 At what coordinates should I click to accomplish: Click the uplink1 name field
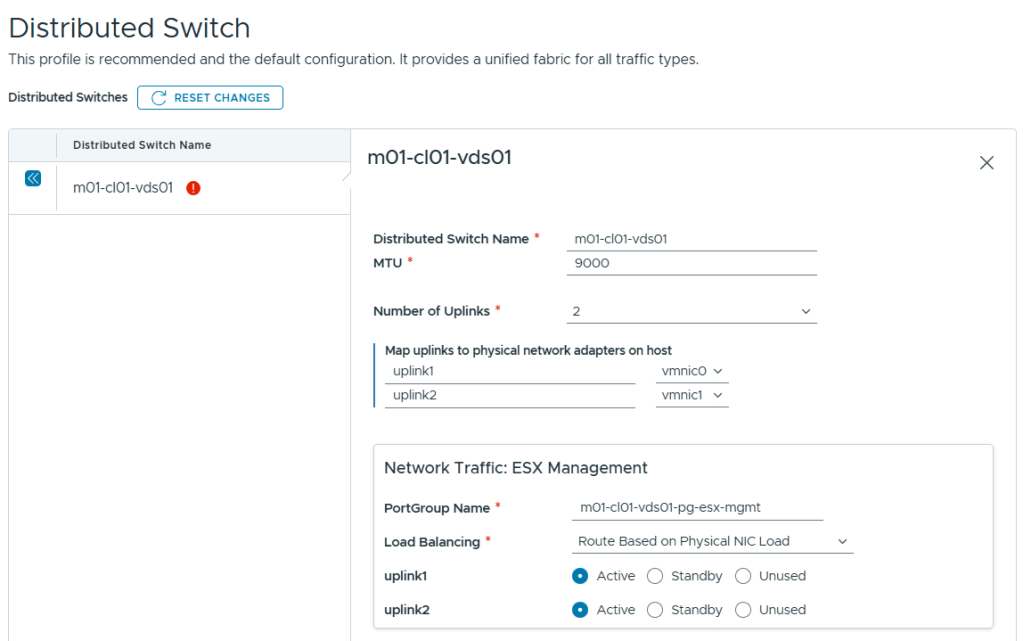[x=510, y=371]
